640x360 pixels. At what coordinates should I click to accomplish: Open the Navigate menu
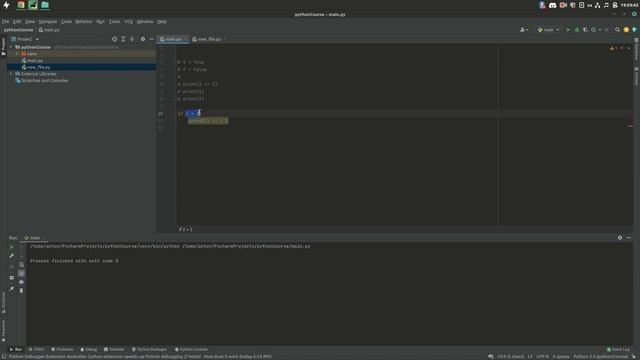(x=48, y=22)
